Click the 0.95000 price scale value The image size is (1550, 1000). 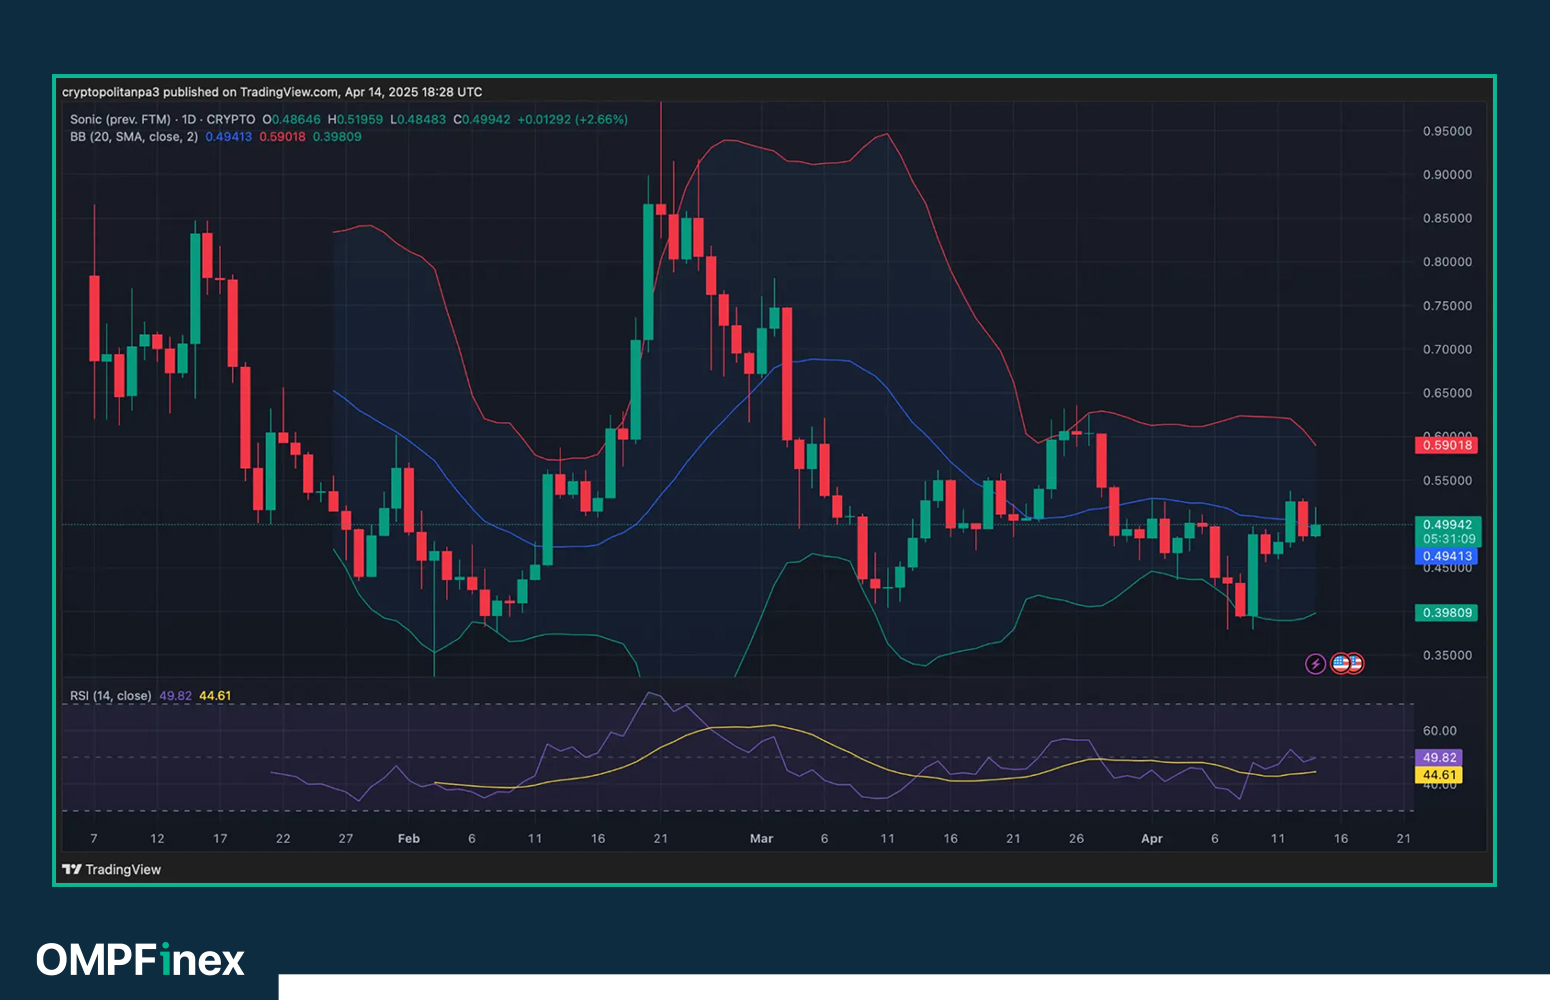click(1447, 131)
